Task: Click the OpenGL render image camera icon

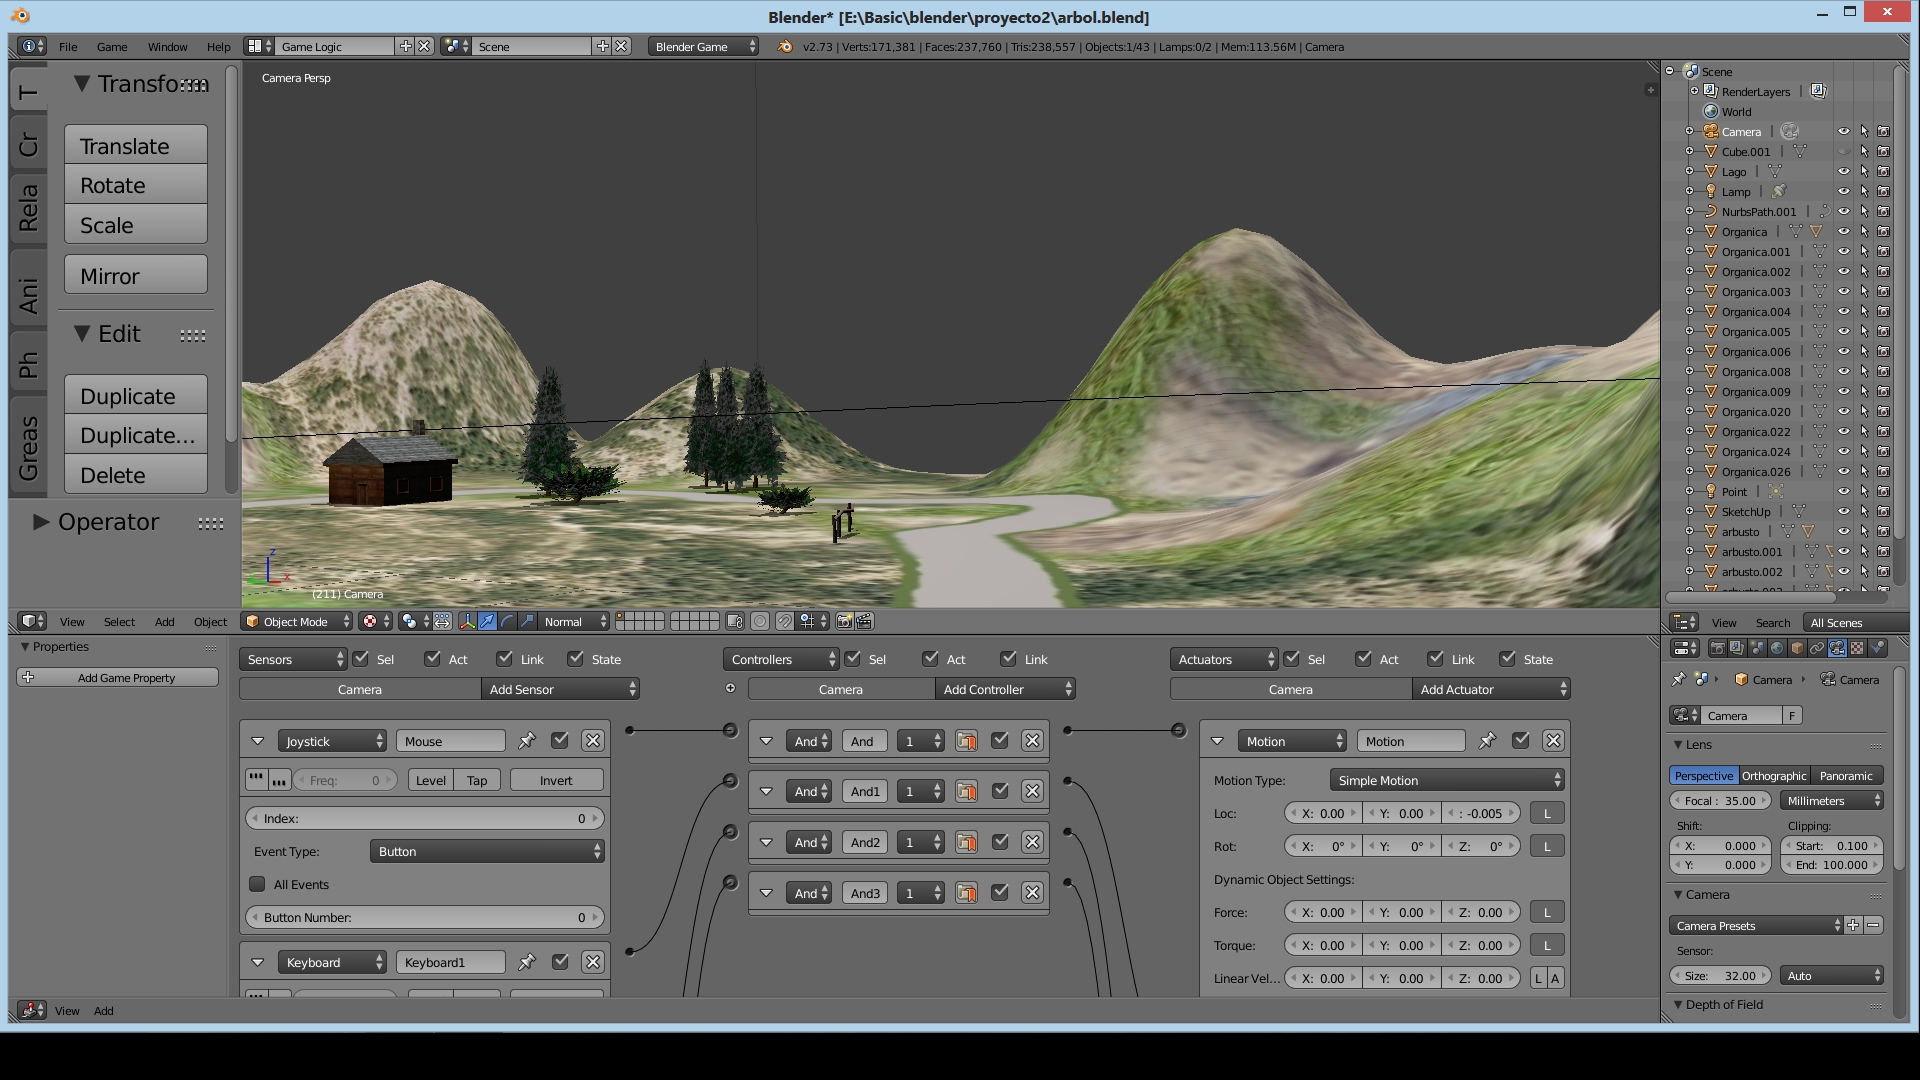Action: pos(844,621)
